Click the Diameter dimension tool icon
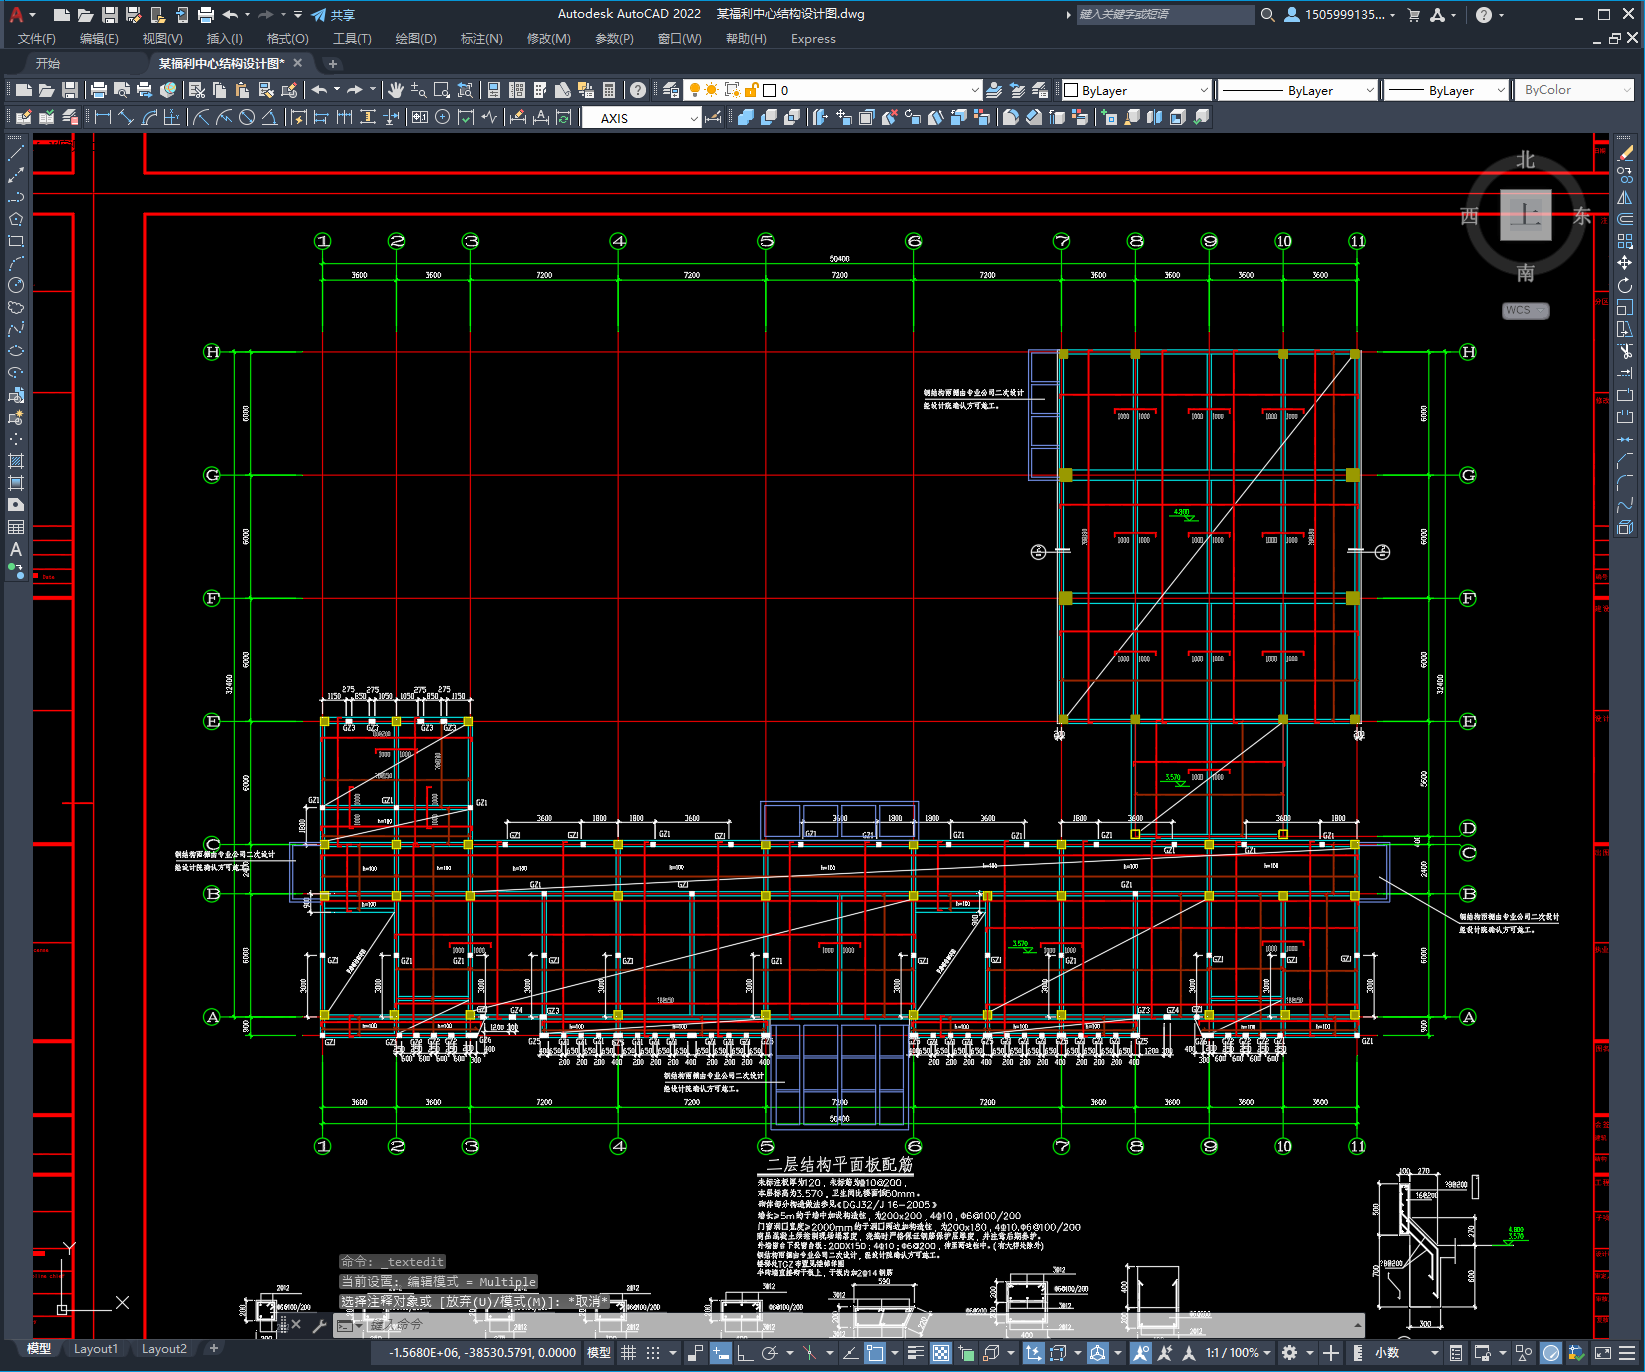1645x1372 pixels. (246, 117)
